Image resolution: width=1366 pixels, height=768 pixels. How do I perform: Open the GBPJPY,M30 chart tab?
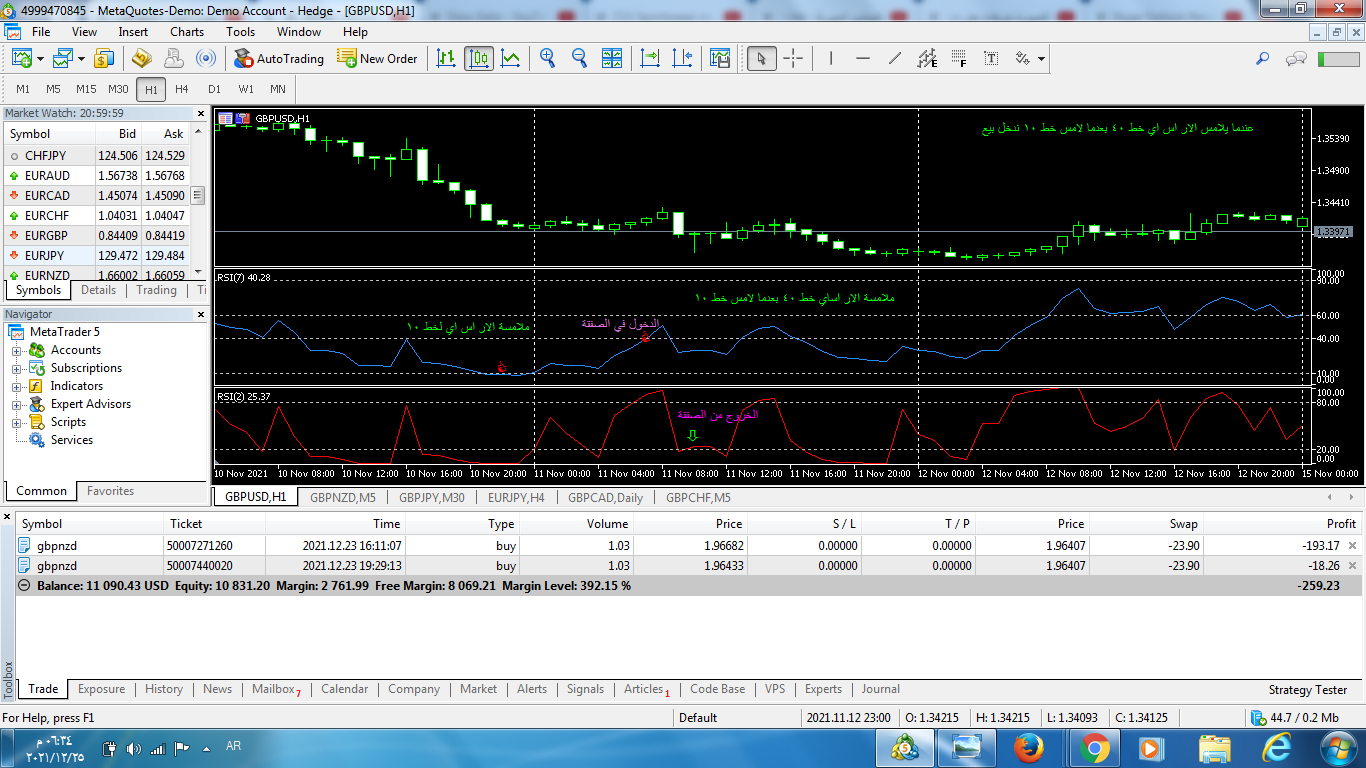[x=431, y=497]
